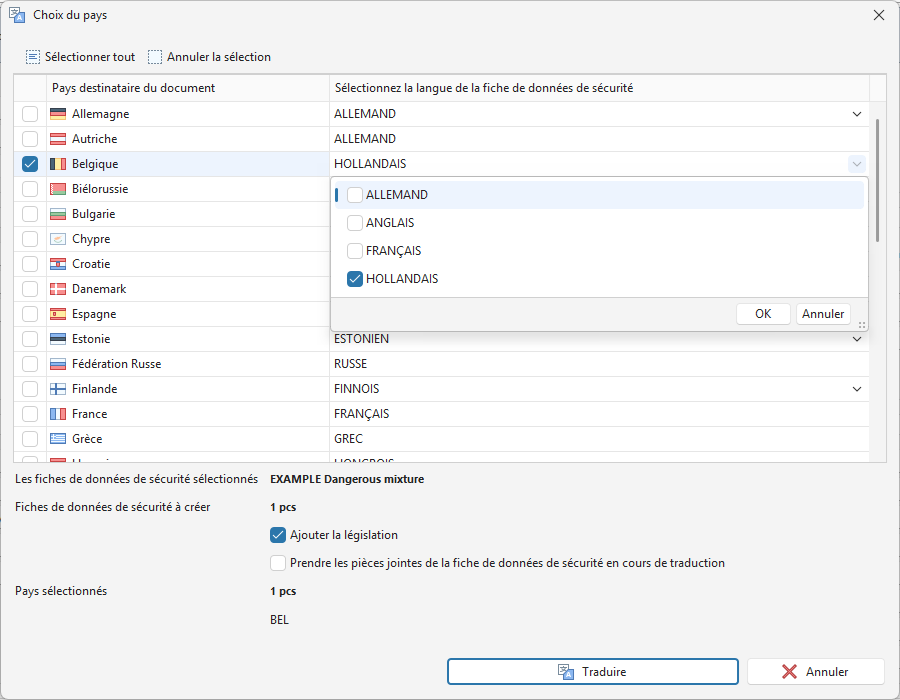Enable Prendre les pièces jointes checkbox
900x700 pixels.
point(278,563)
